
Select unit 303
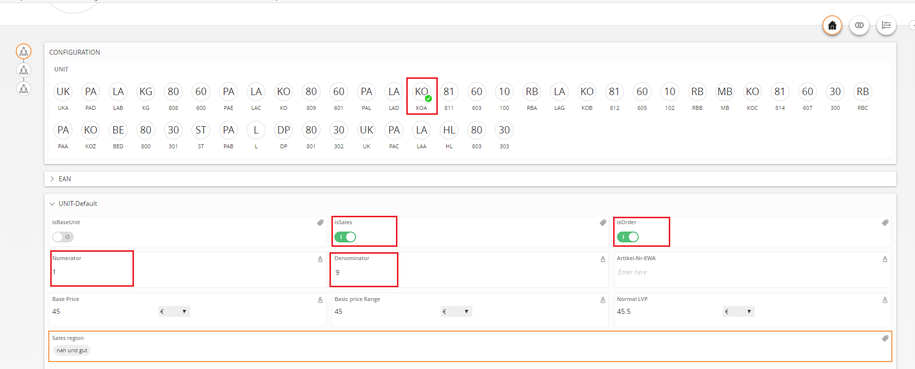click(x=504, y=130)
